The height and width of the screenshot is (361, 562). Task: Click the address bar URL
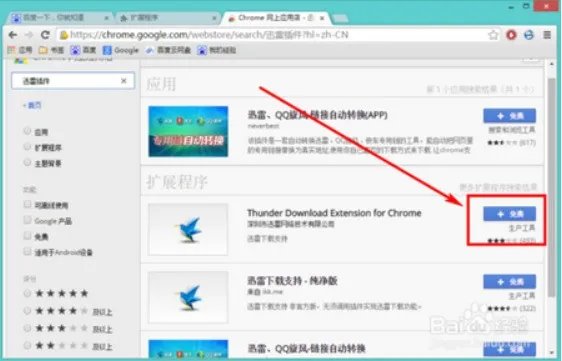(209, 35)
